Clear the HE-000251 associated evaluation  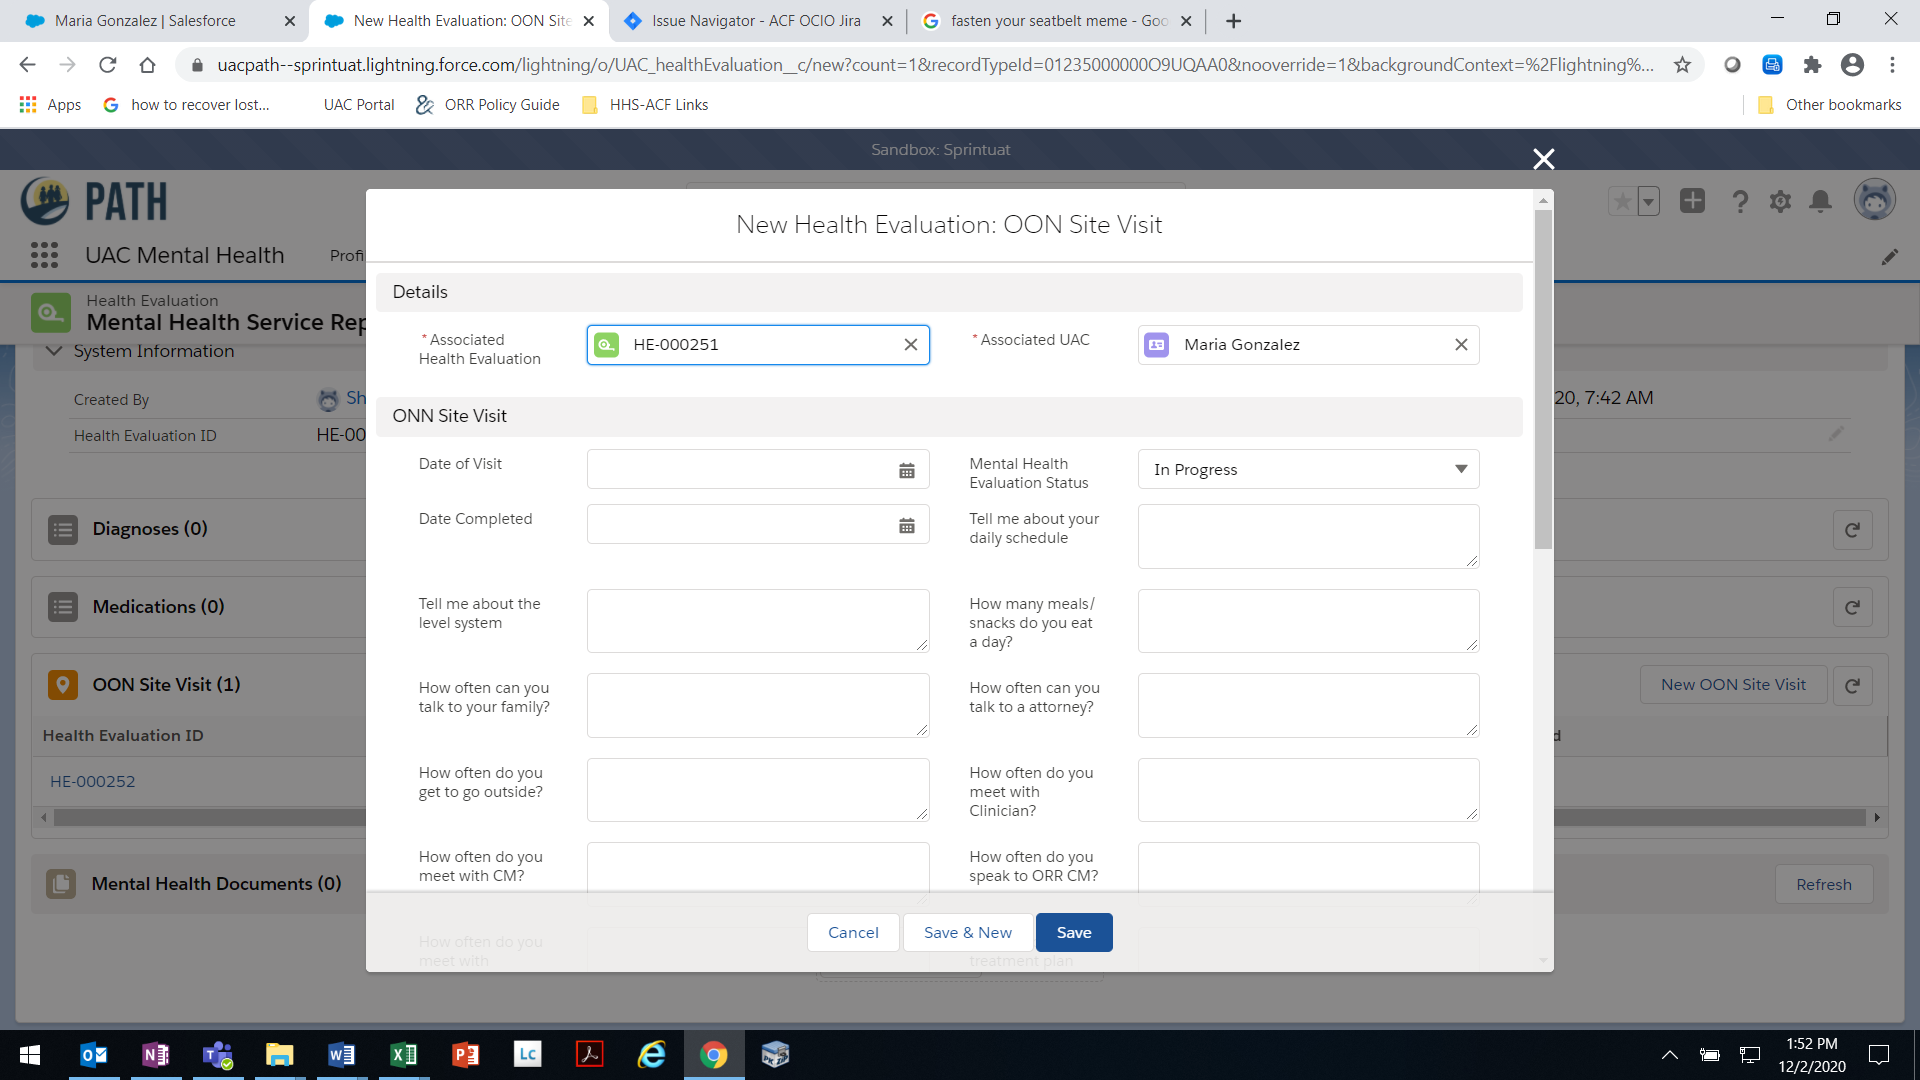(x=910, y=345)
